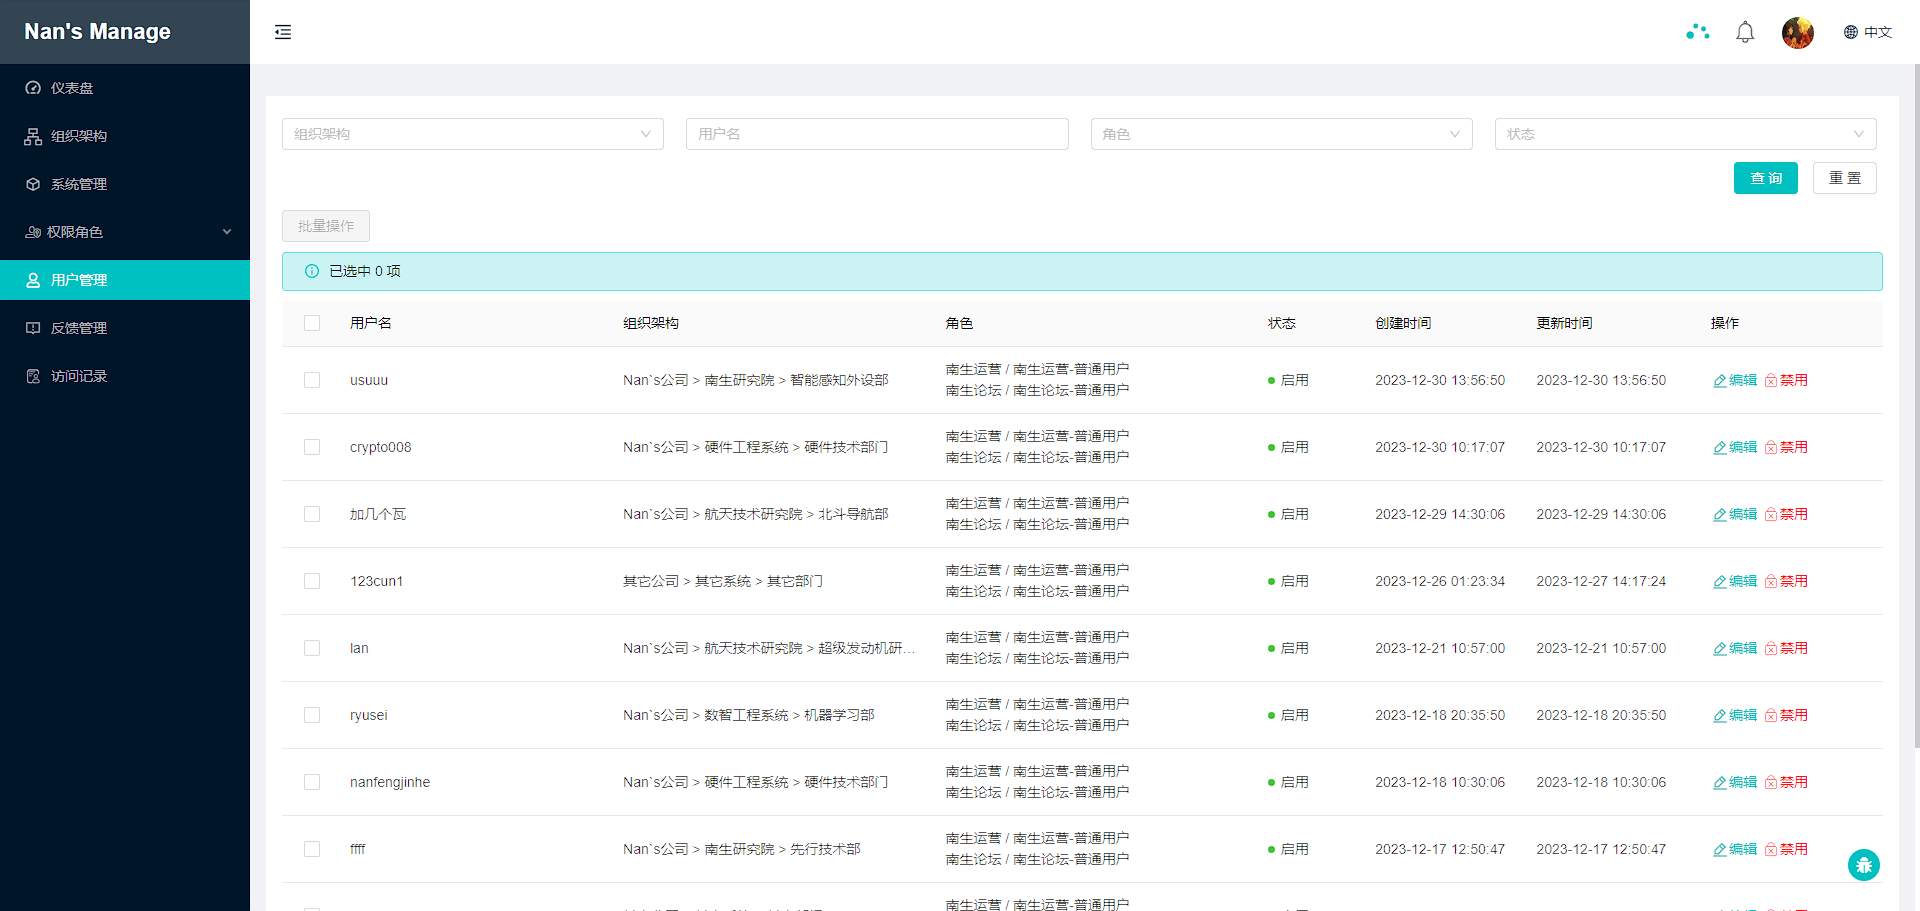This screenshot has width=1920, height=911.
Task: Open the 仪表盘 dashboard sidebar icon
Action: pos(33,87)
